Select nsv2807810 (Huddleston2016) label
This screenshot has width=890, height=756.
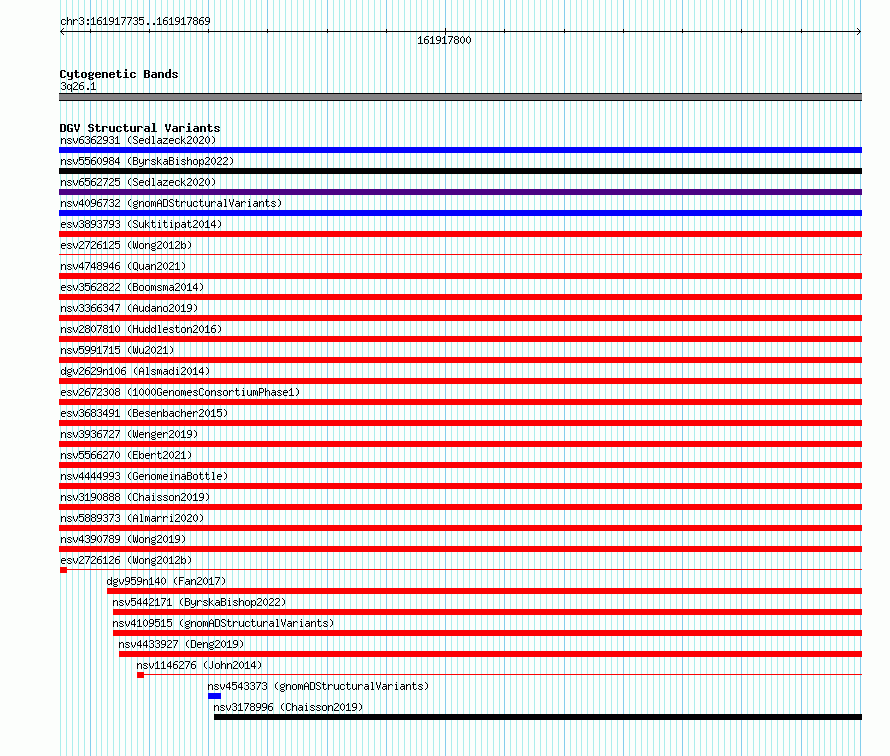pyautogui.click(x=141, y=329)
